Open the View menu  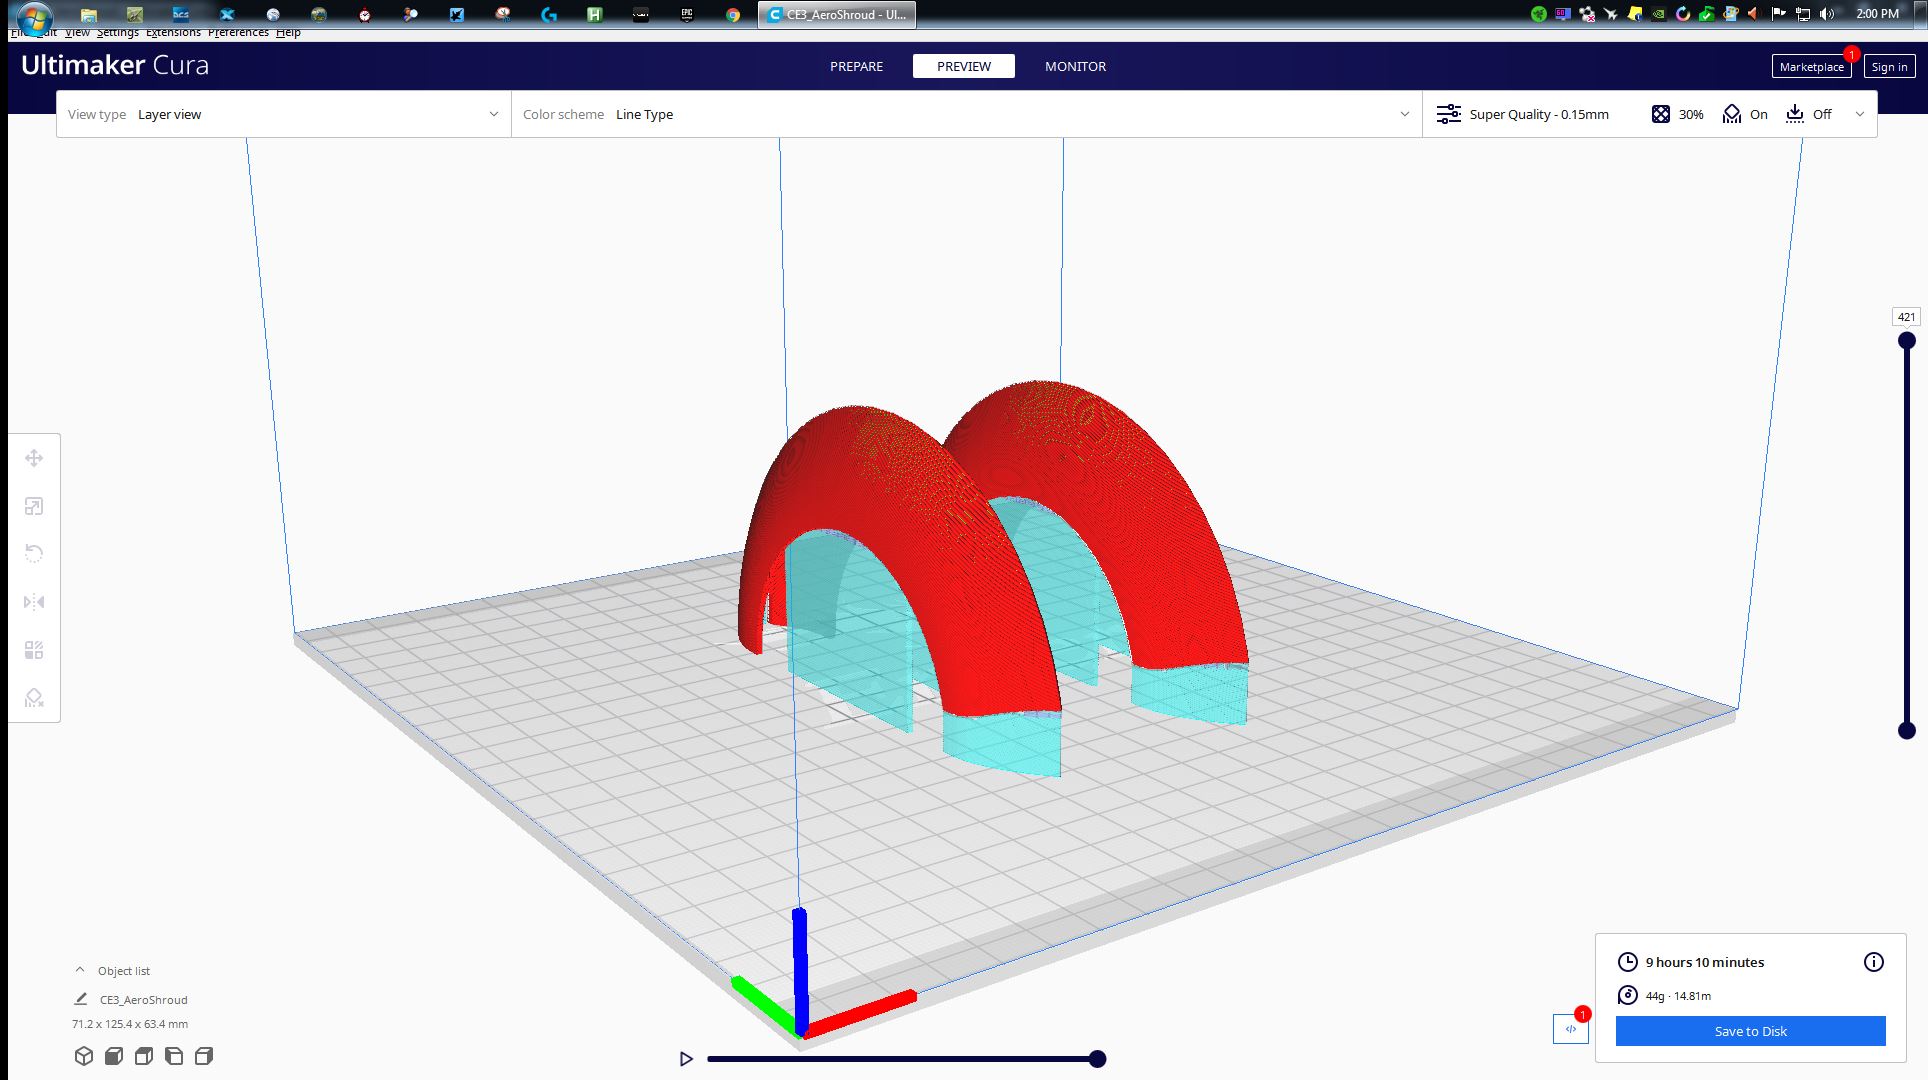point(77,32)
